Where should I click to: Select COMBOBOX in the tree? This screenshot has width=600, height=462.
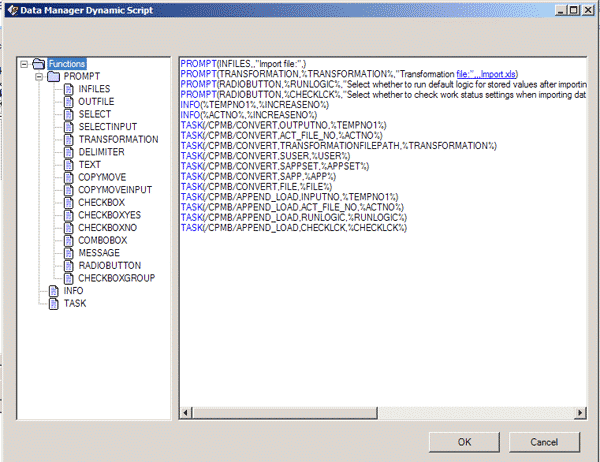tap(103, 241)
